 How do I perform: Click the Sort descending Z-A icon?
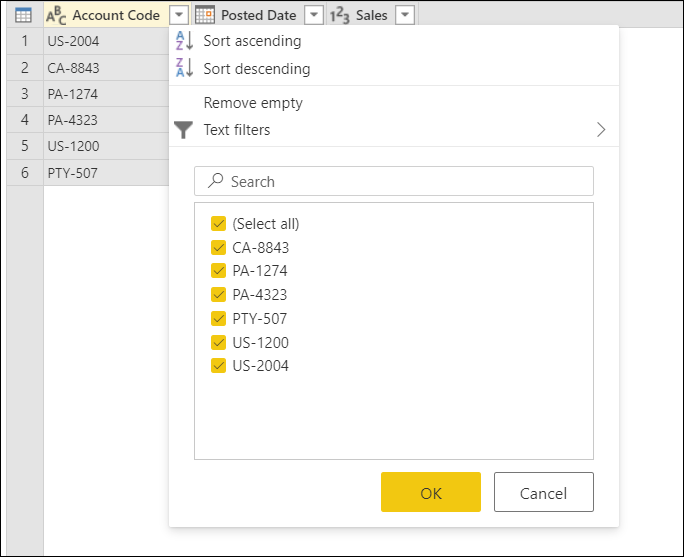tap(184, 68)
